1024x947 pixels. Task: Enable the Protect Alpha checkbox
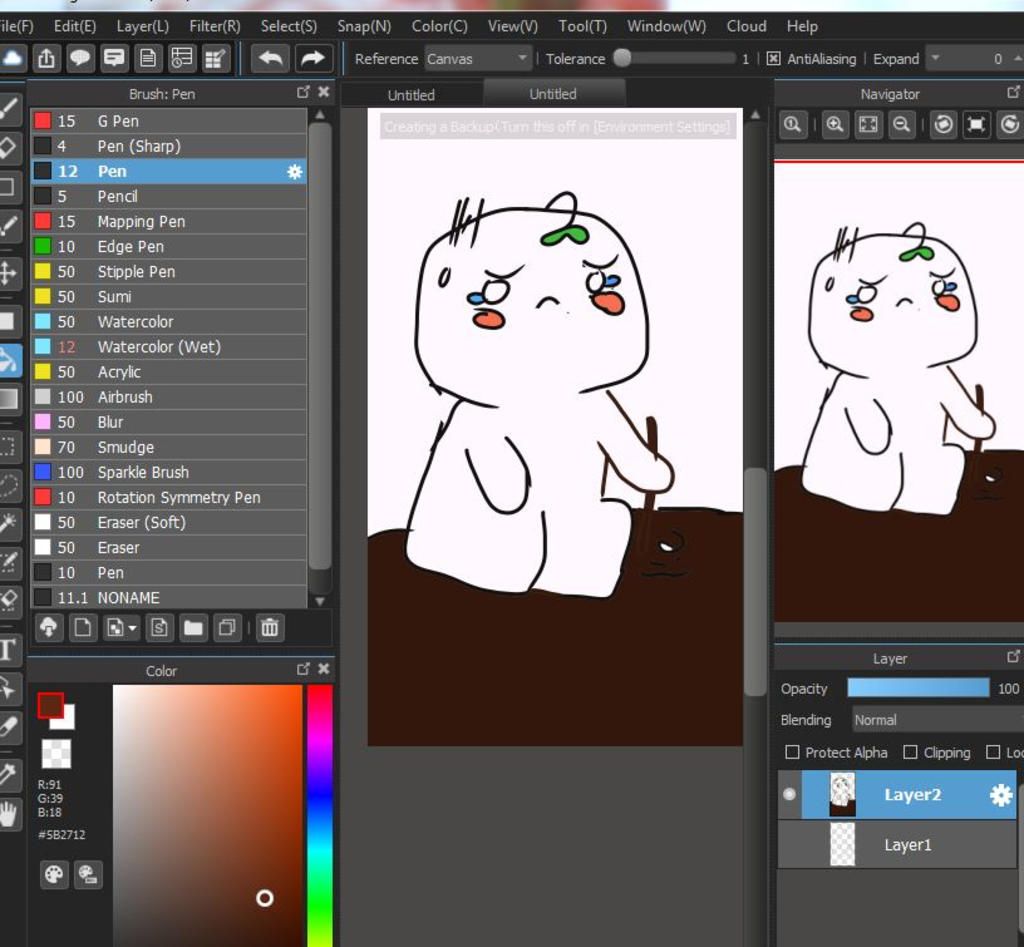[792, 752]
